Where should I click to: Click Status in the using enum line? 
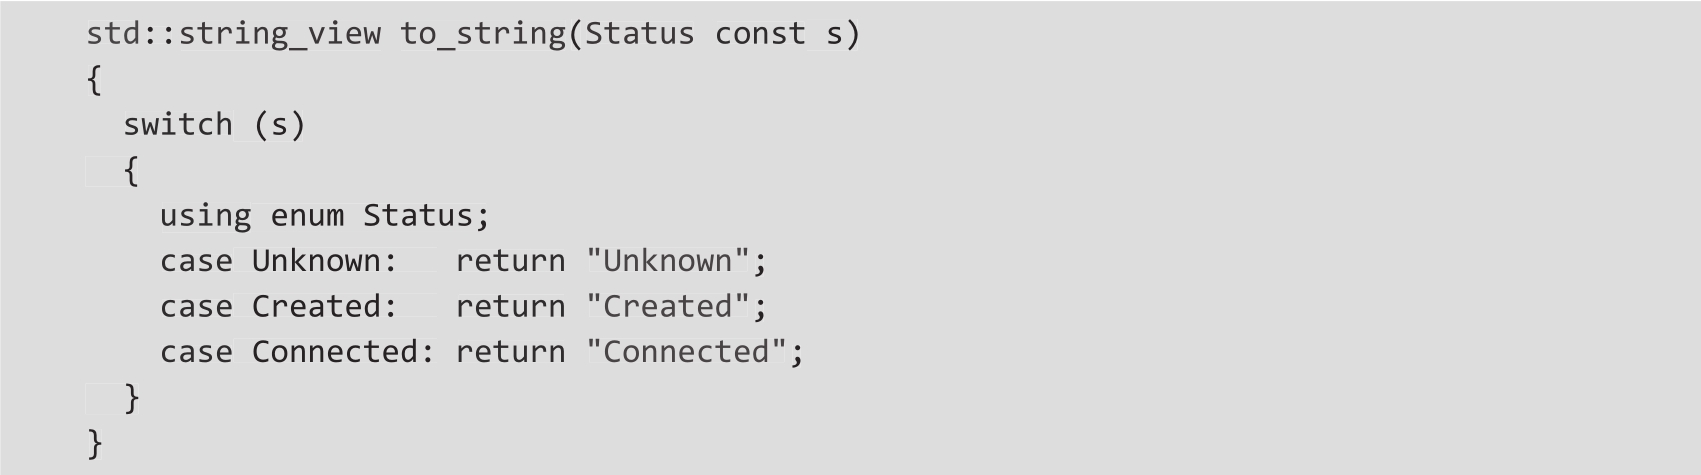[x=417, y=216]
